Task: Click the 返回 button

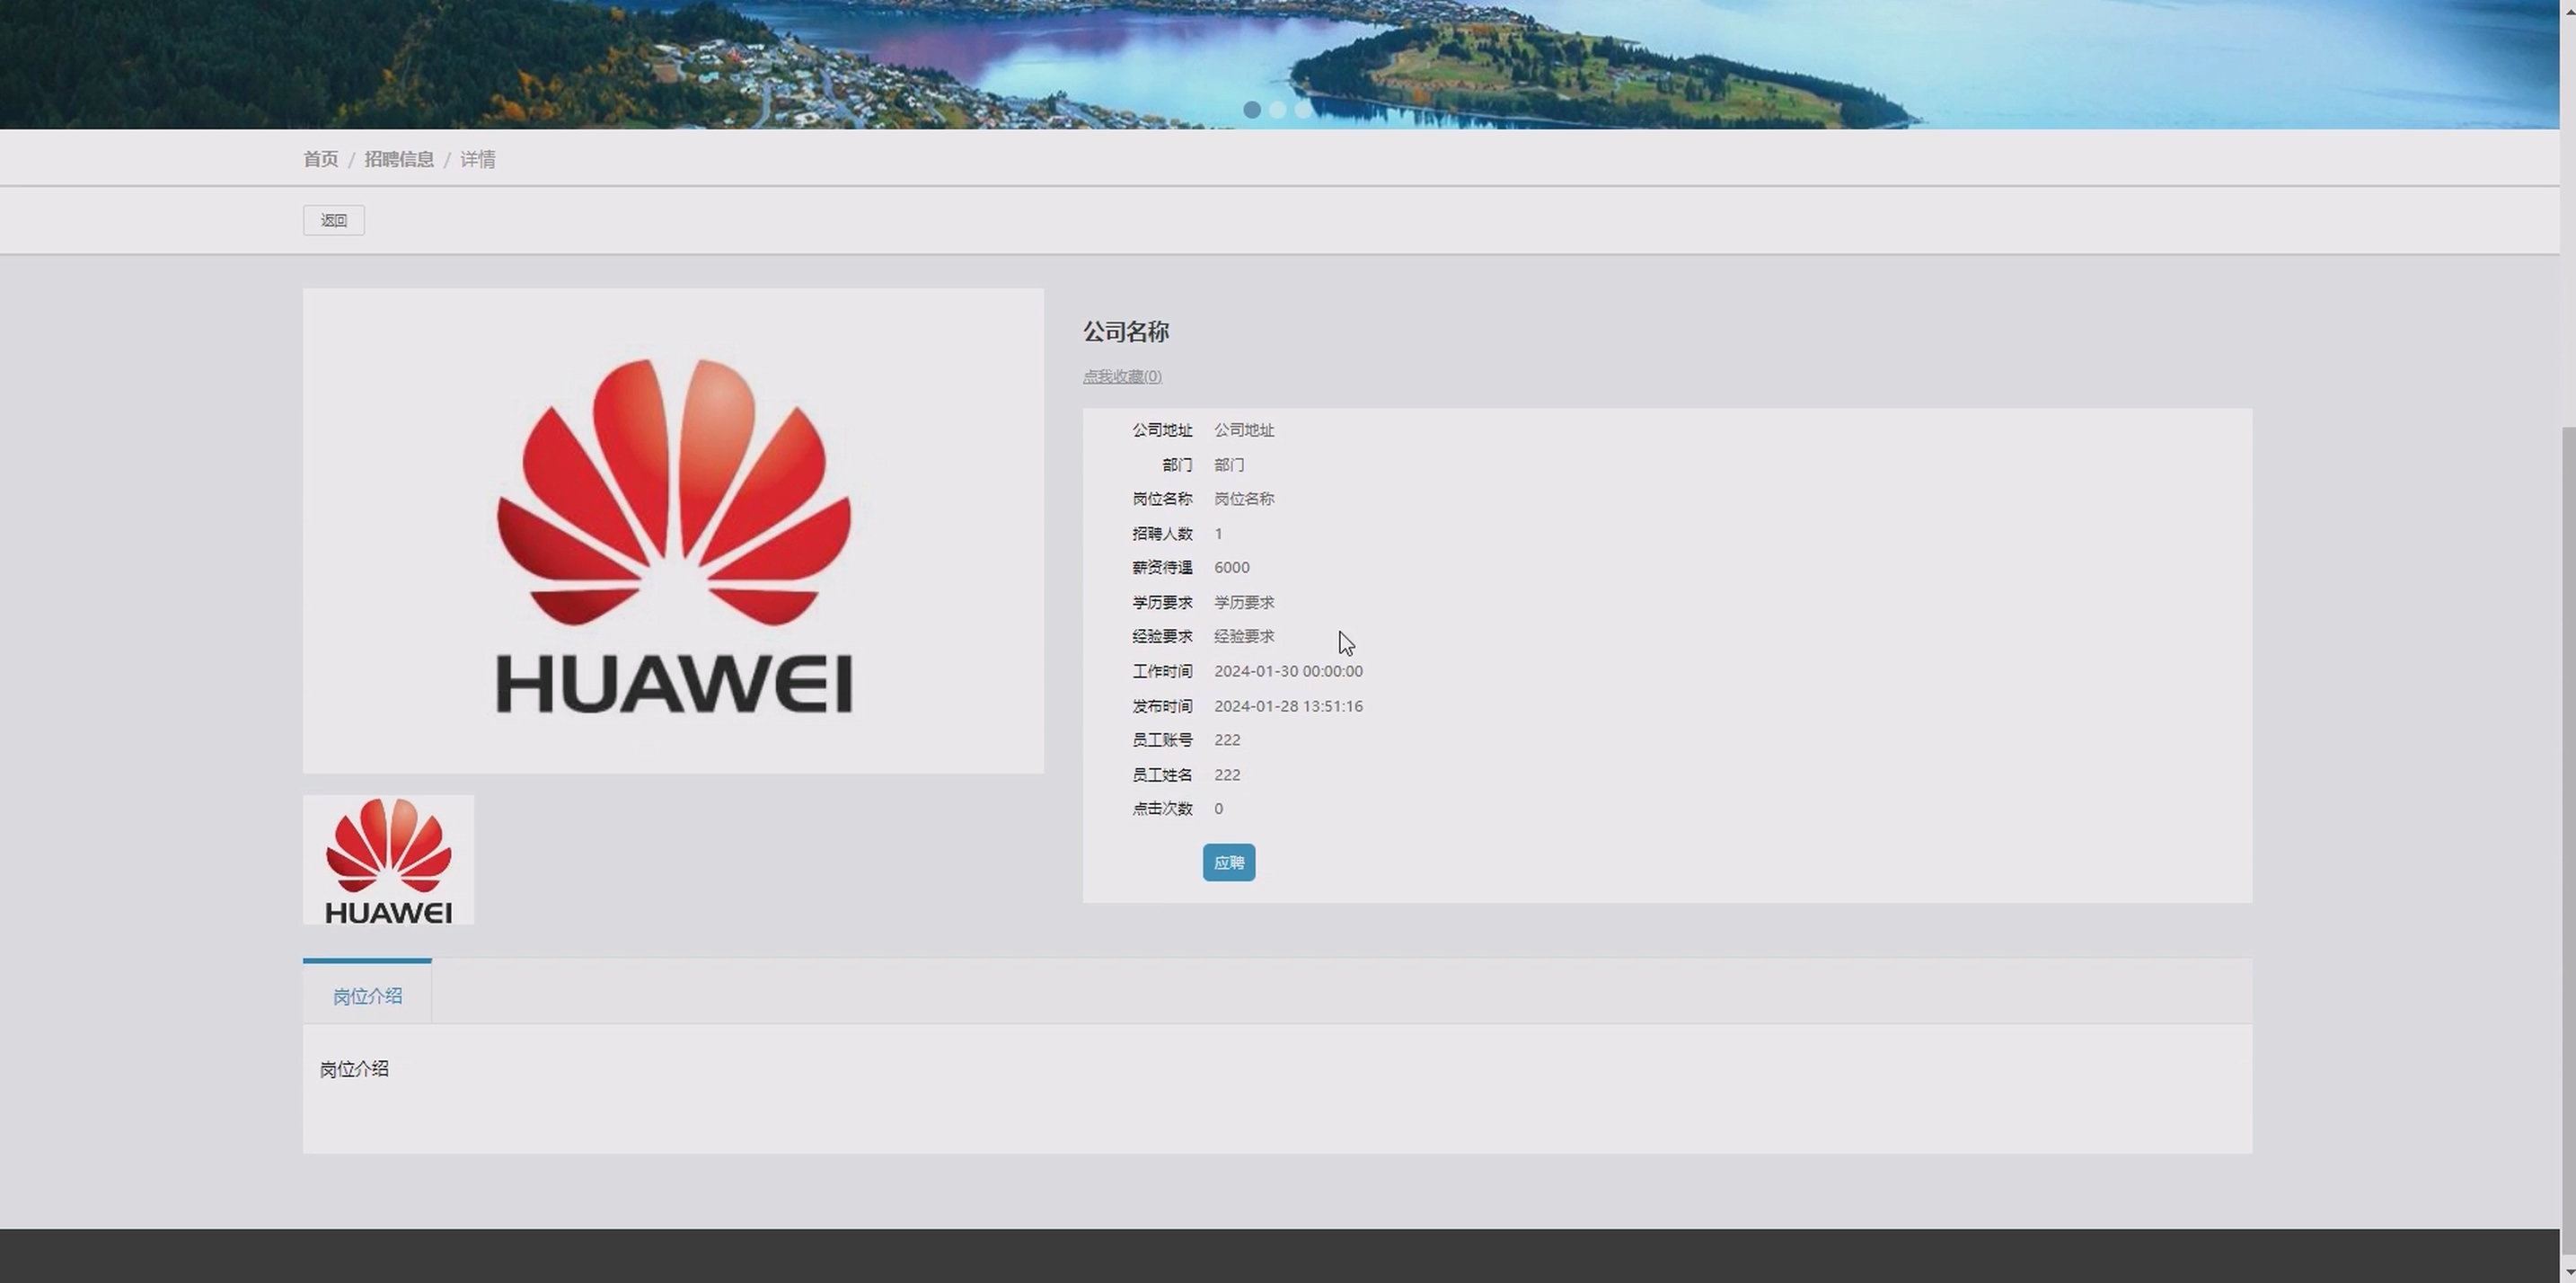Action: [333, 220]
